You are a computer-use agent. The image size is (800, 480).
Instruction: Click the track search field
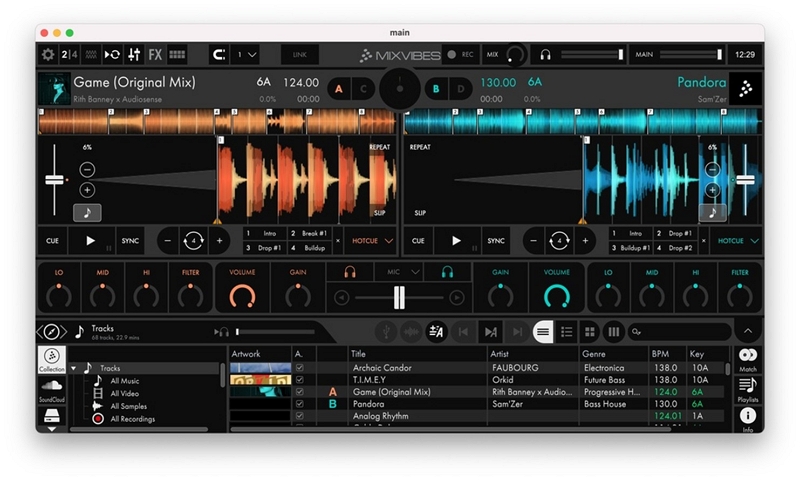click(680, 332)
